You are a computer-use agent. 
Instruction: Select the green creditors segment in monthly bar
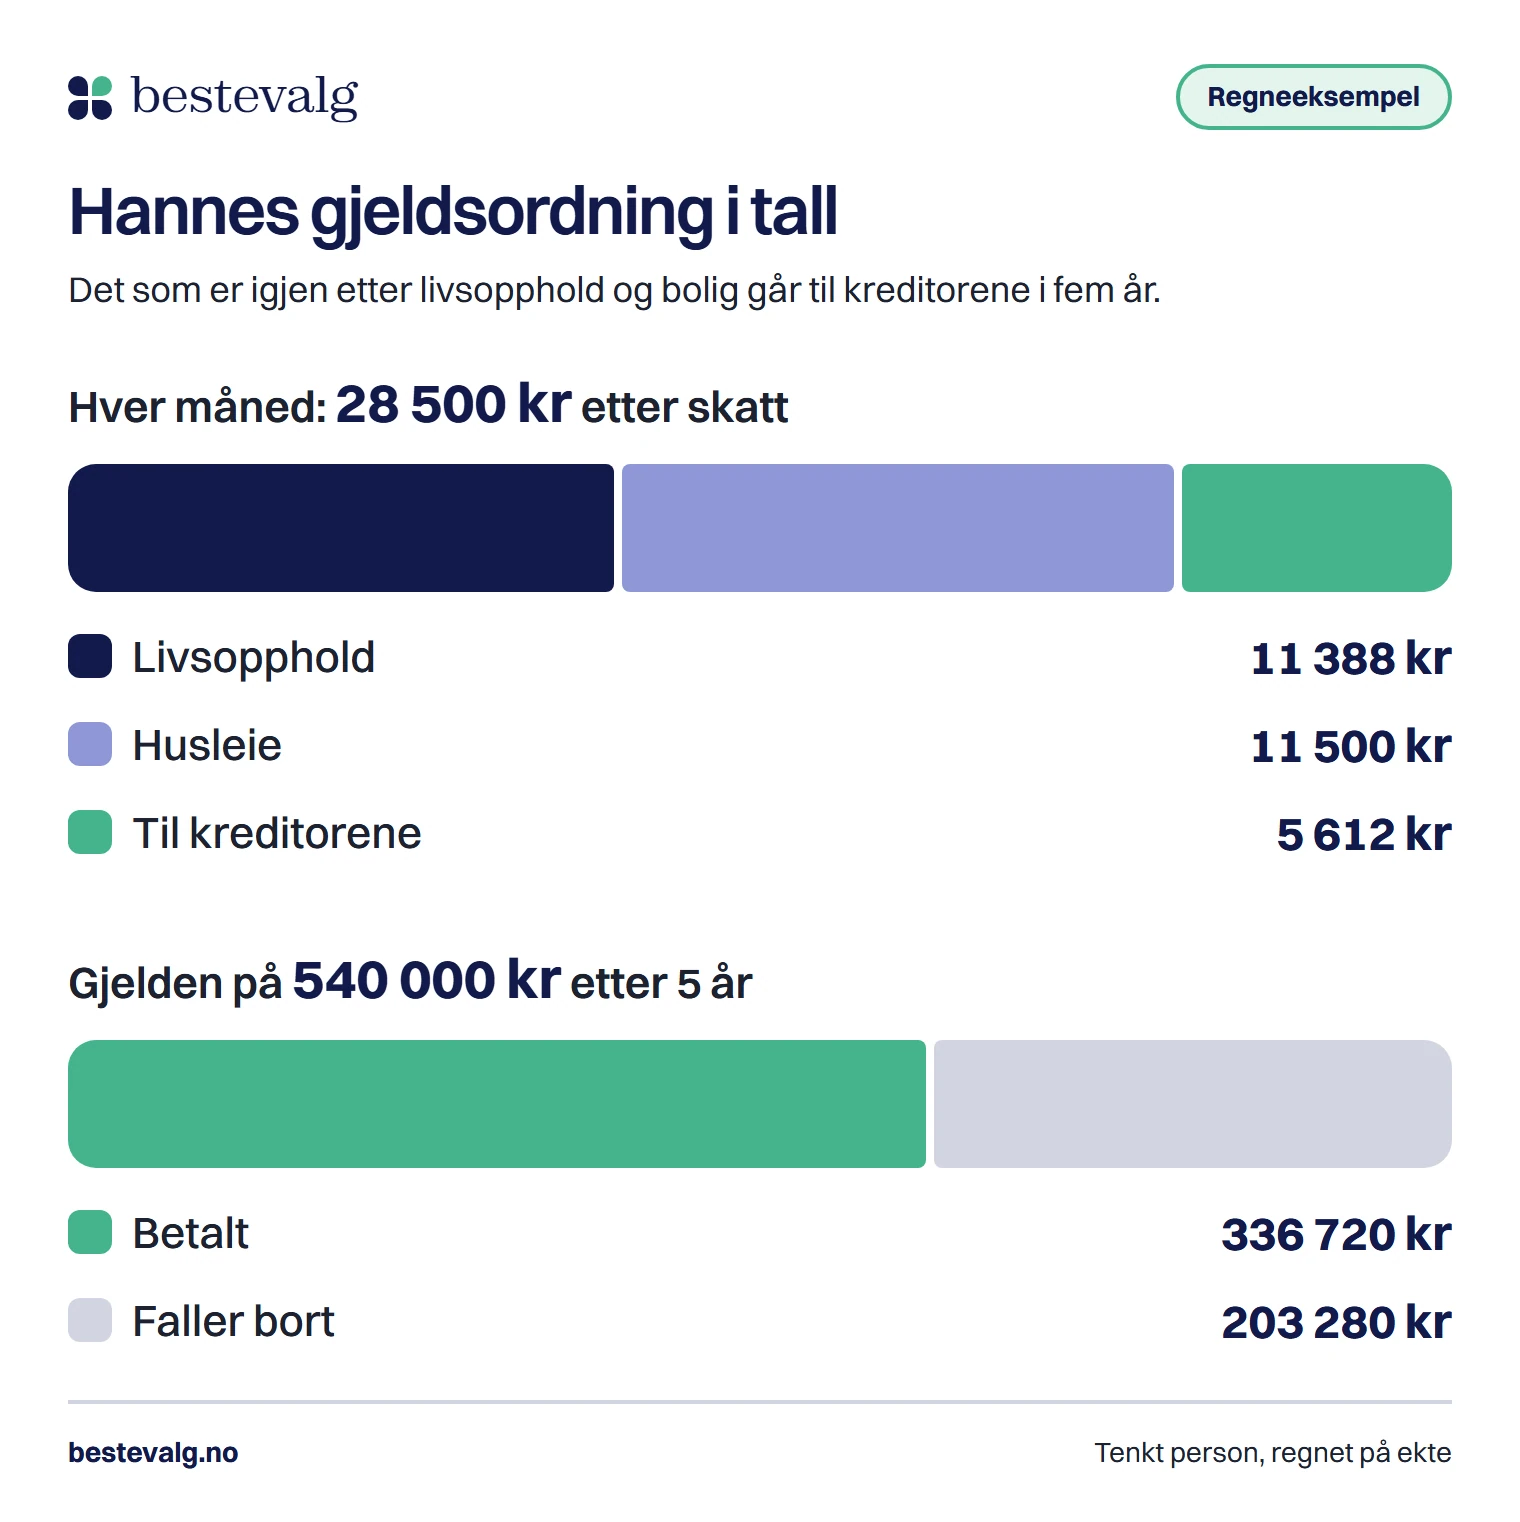click(x=1317, y=528)
